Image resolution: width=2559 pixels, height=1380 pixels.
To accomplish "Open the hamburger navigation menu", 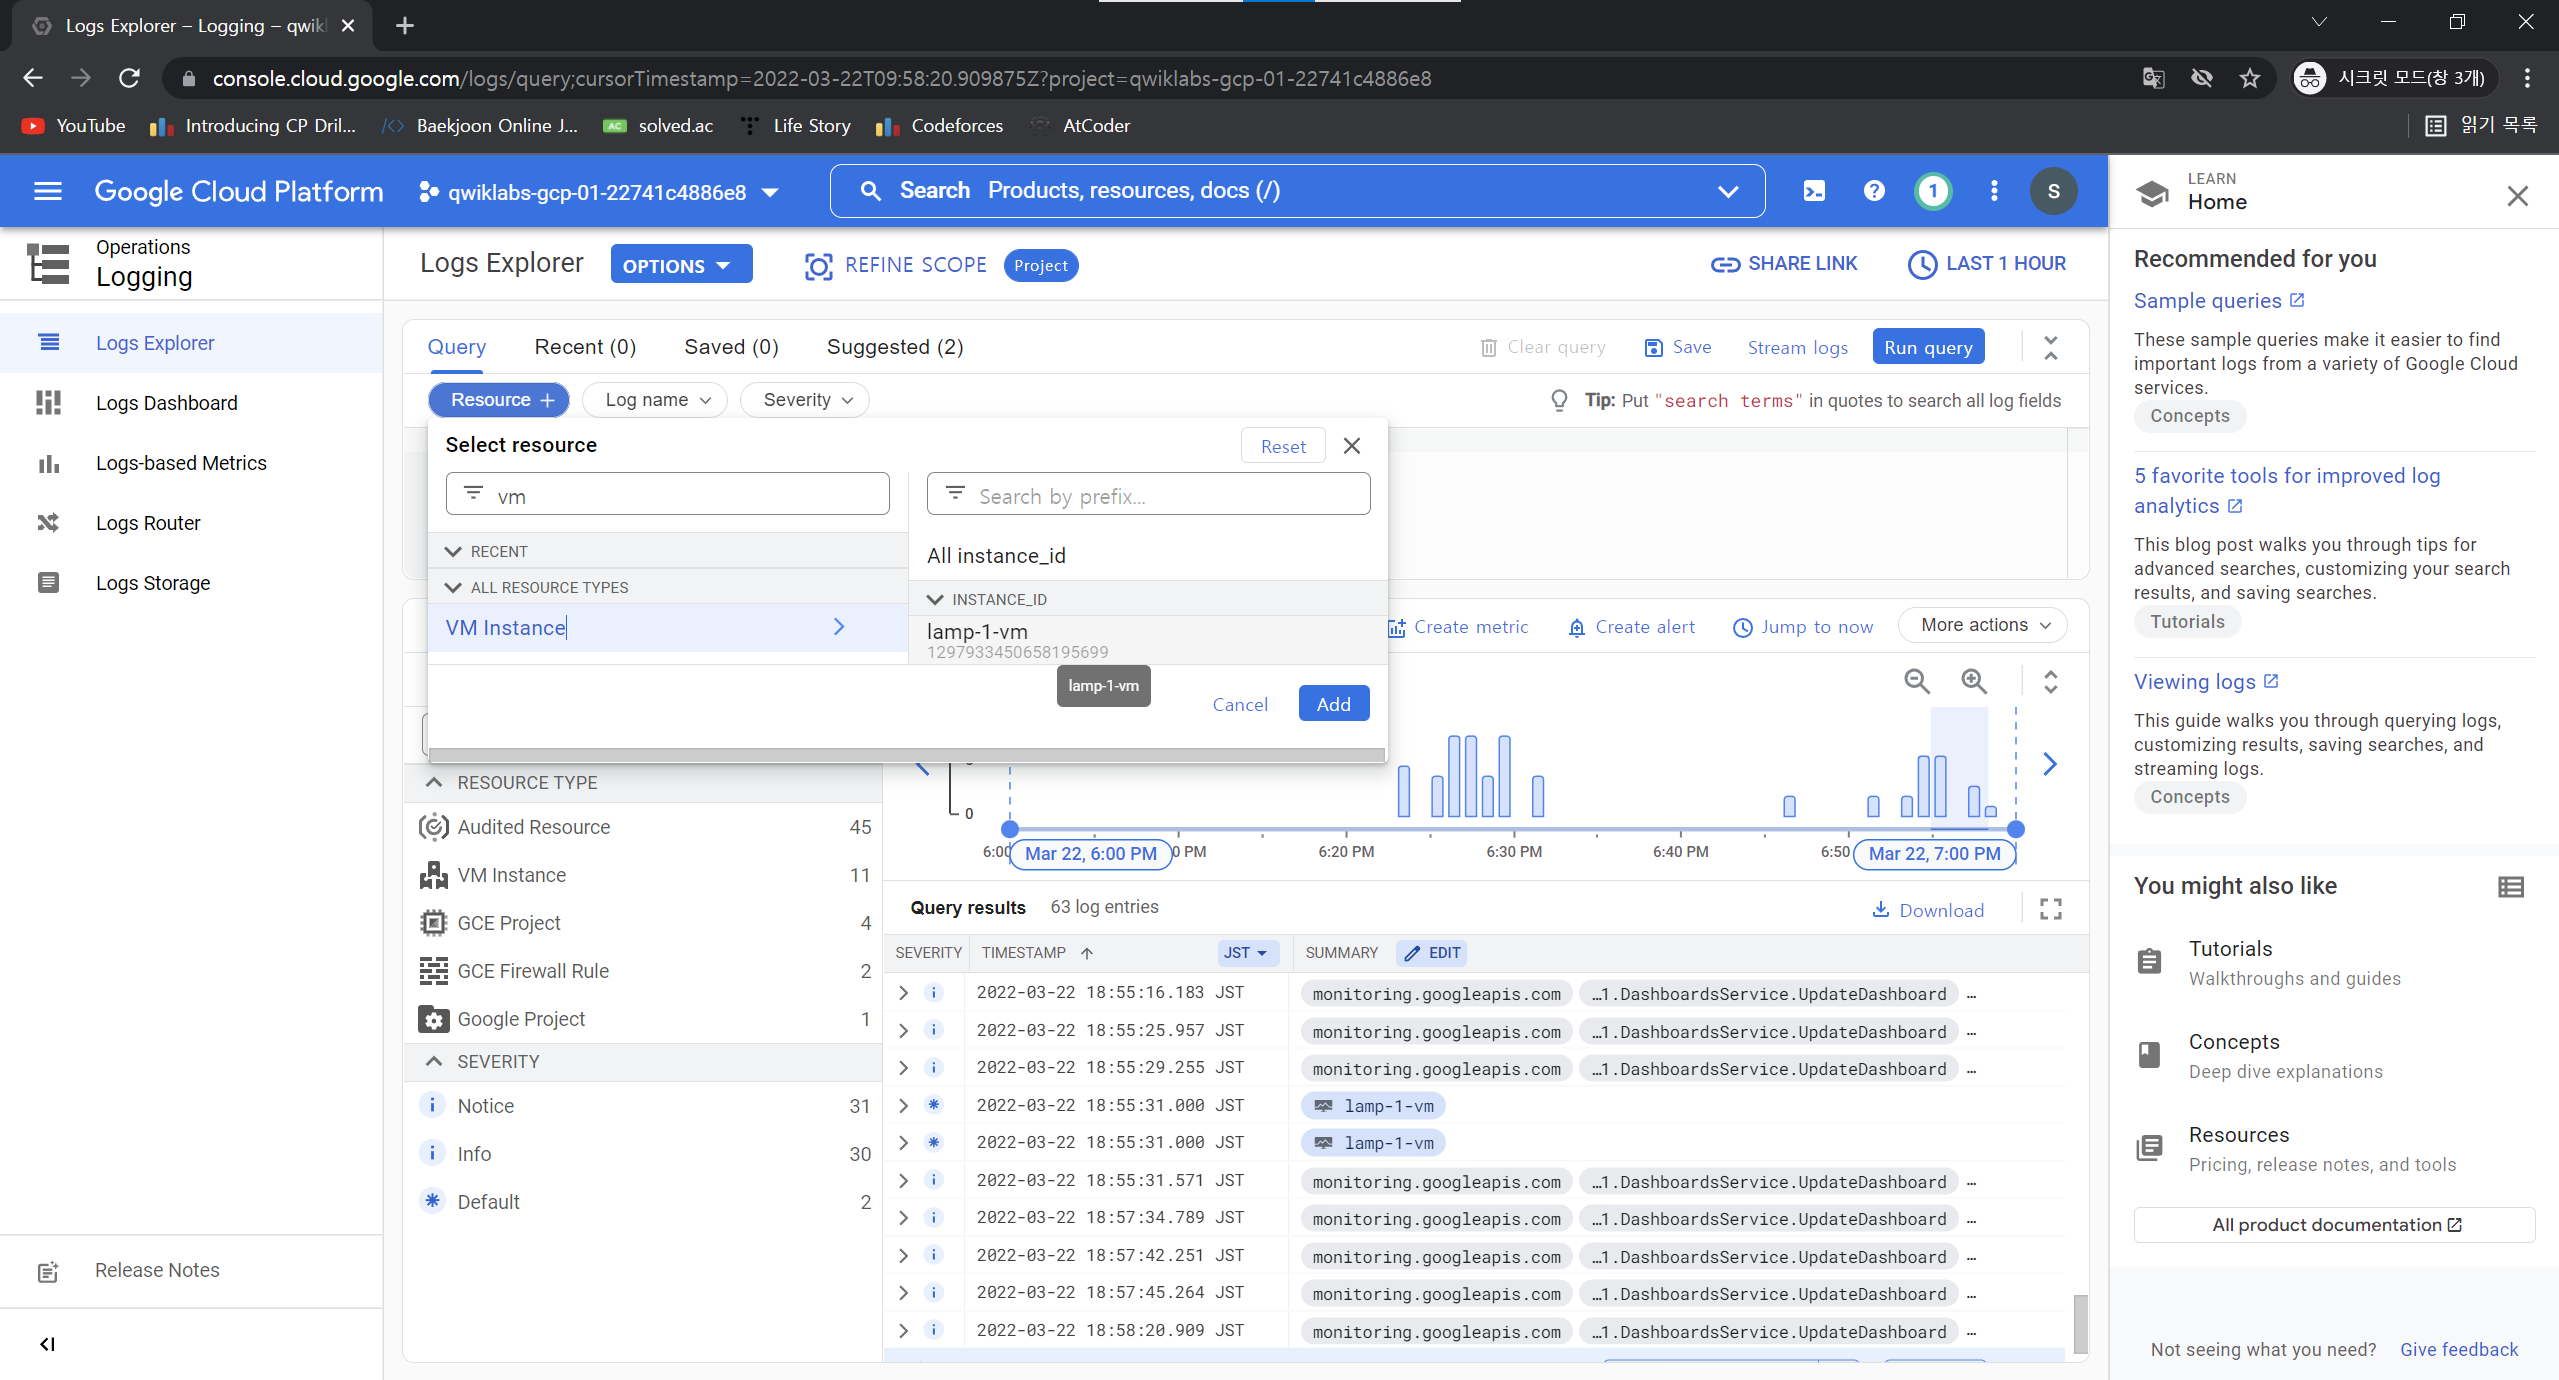I will pyautogui.click(x=48, y=191).
